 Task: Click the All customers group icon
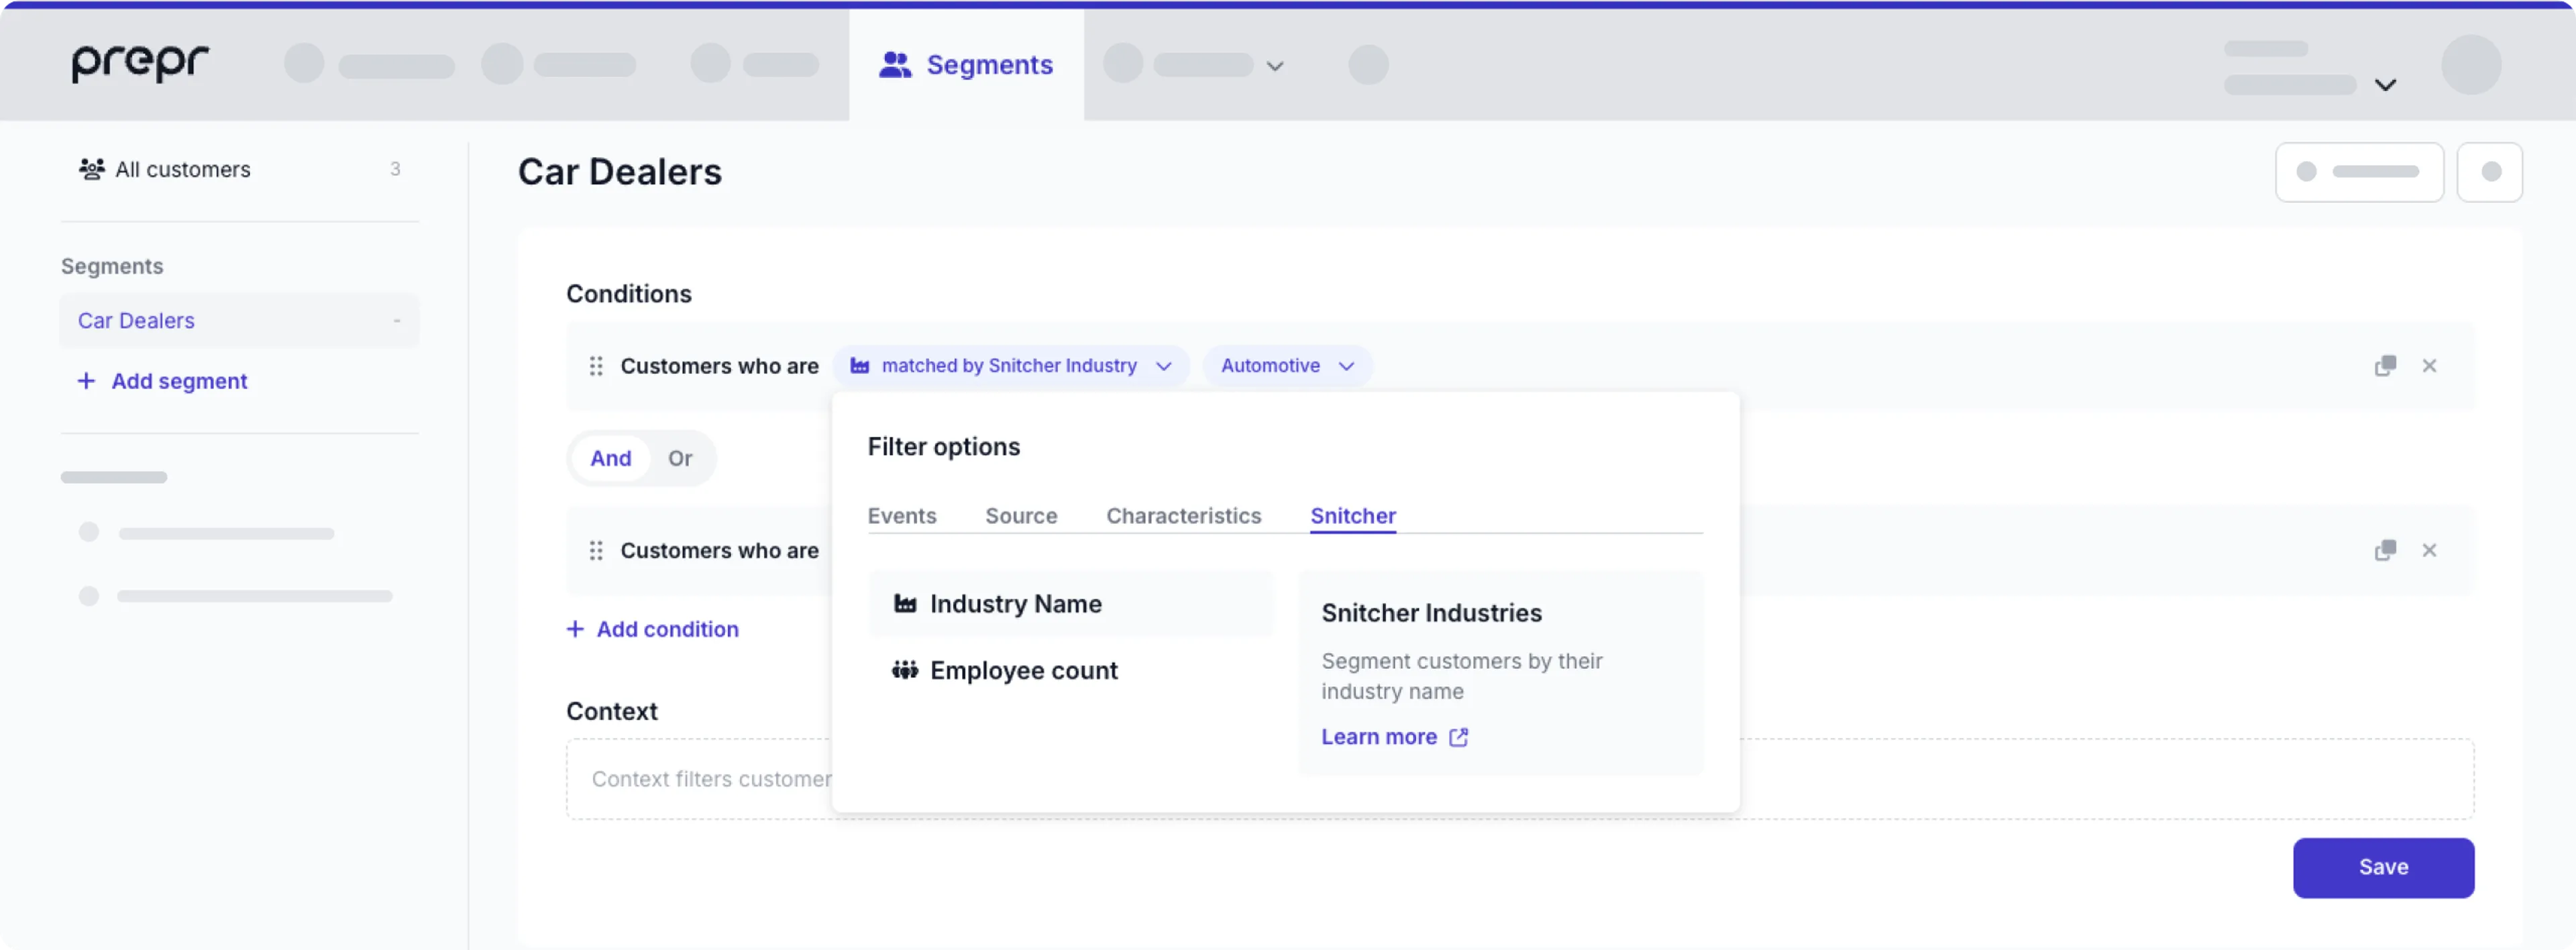(x=92, y=169)
